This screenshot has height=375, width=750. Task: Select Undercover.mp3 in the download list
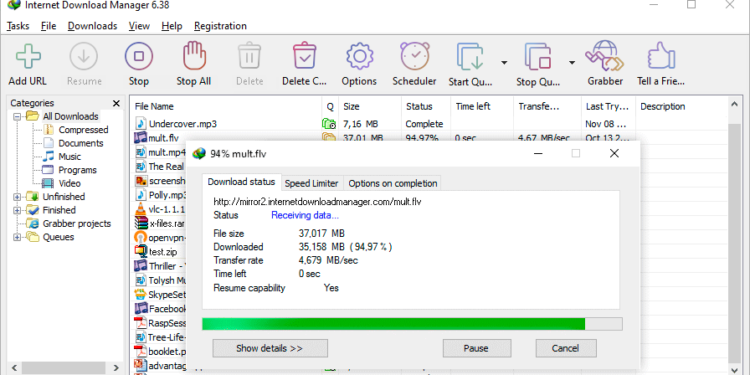pyautogui.click(x=182, y=124)
